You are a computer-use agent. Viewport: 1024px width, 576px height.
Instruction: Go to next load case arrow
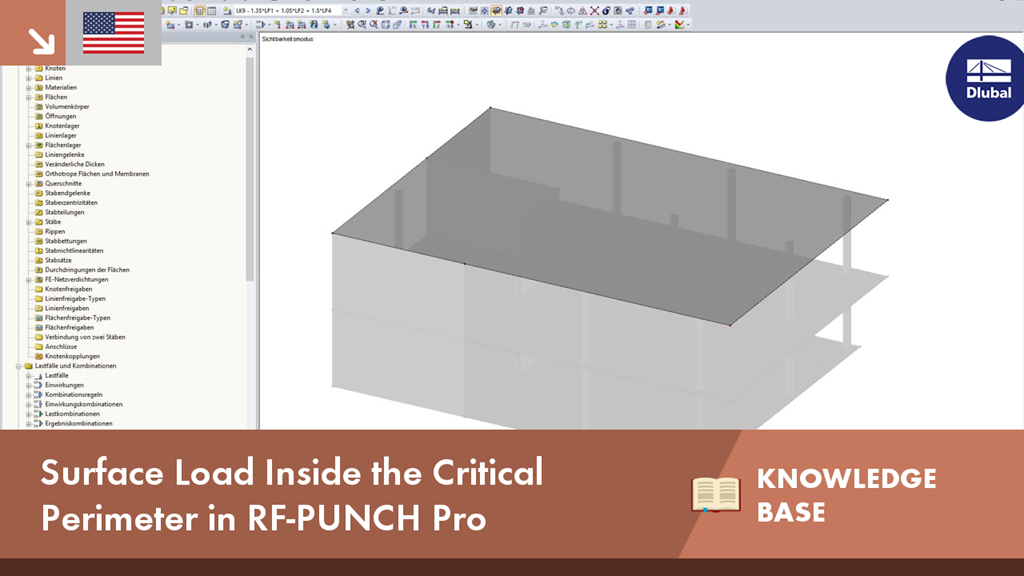click(368, 10)
